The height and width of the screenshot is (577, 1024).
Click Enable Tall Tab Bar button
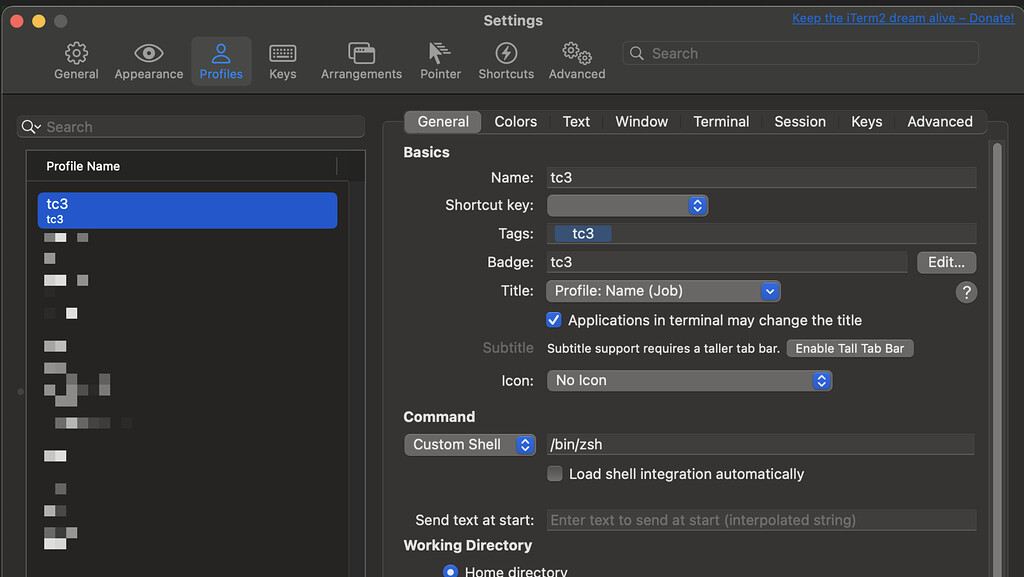(x=850, y=349)
